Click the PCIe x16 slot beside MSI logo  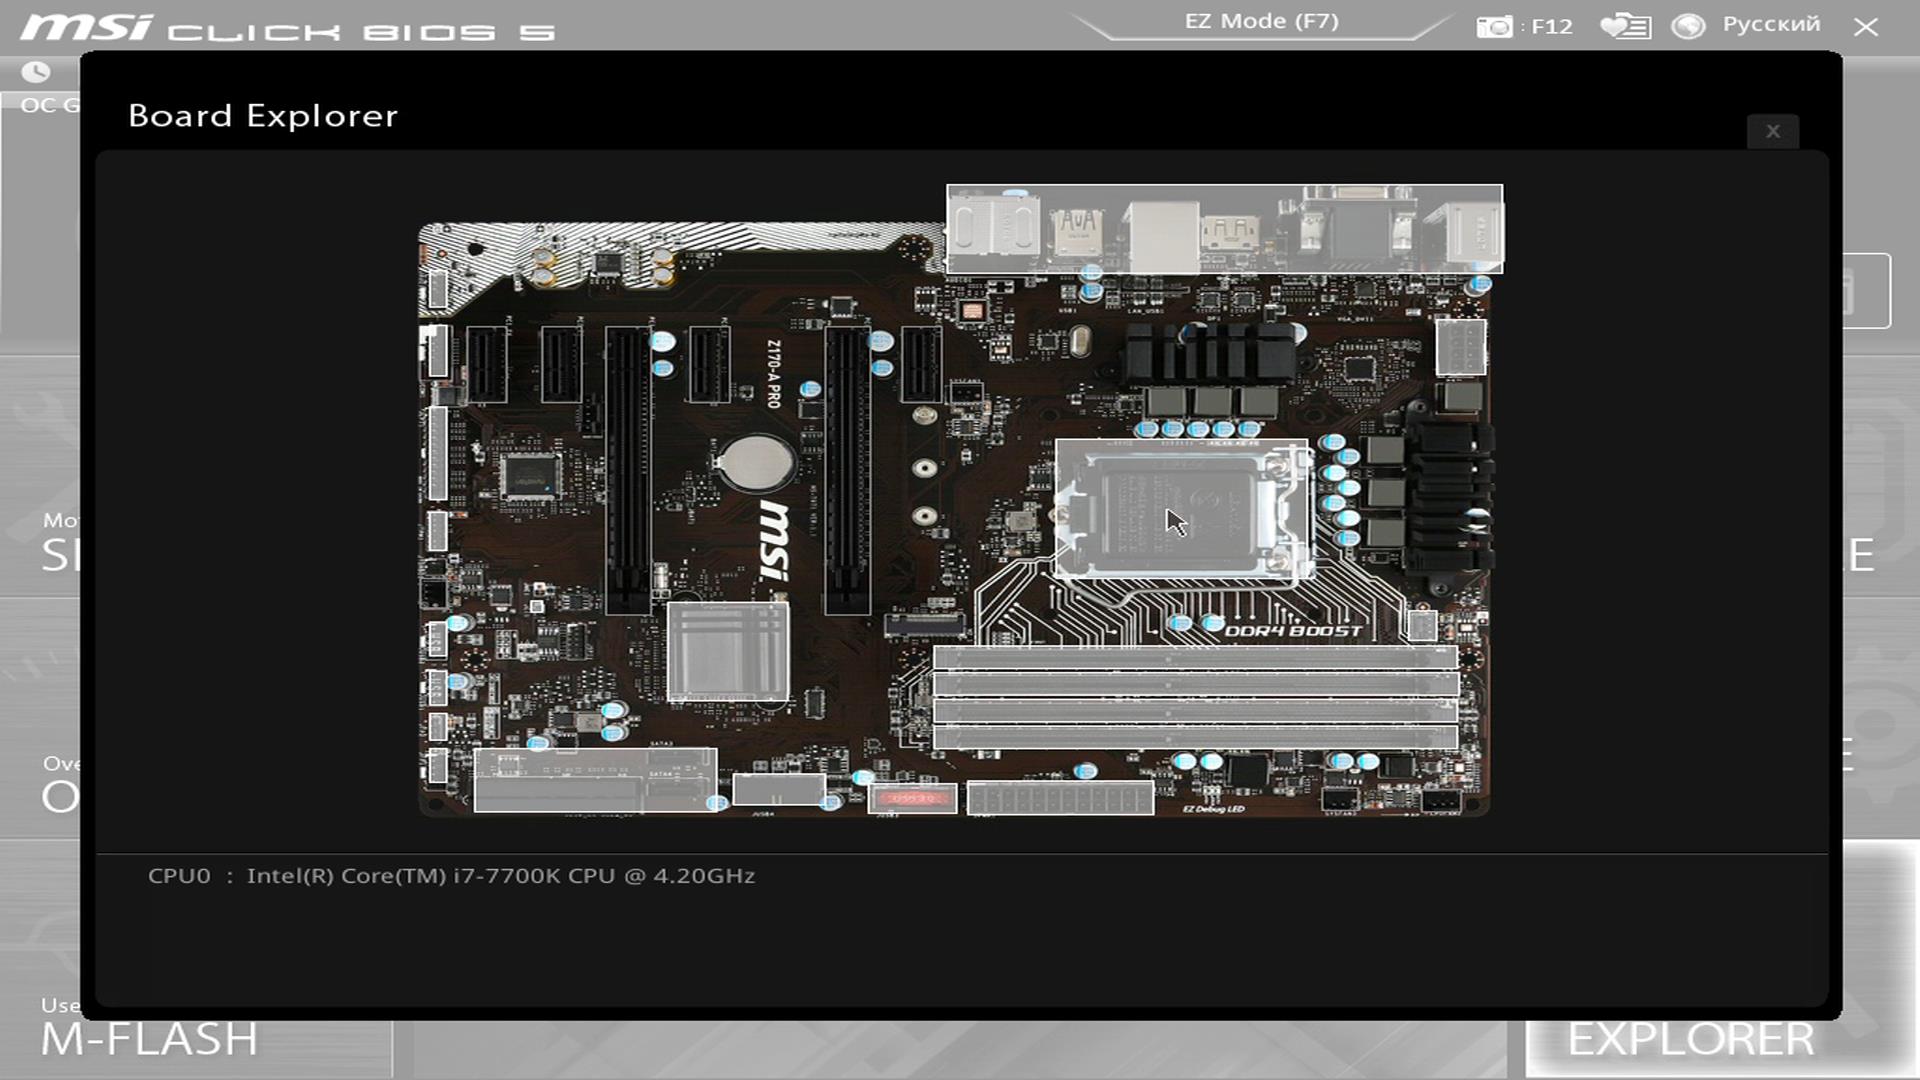coord(847,469)
